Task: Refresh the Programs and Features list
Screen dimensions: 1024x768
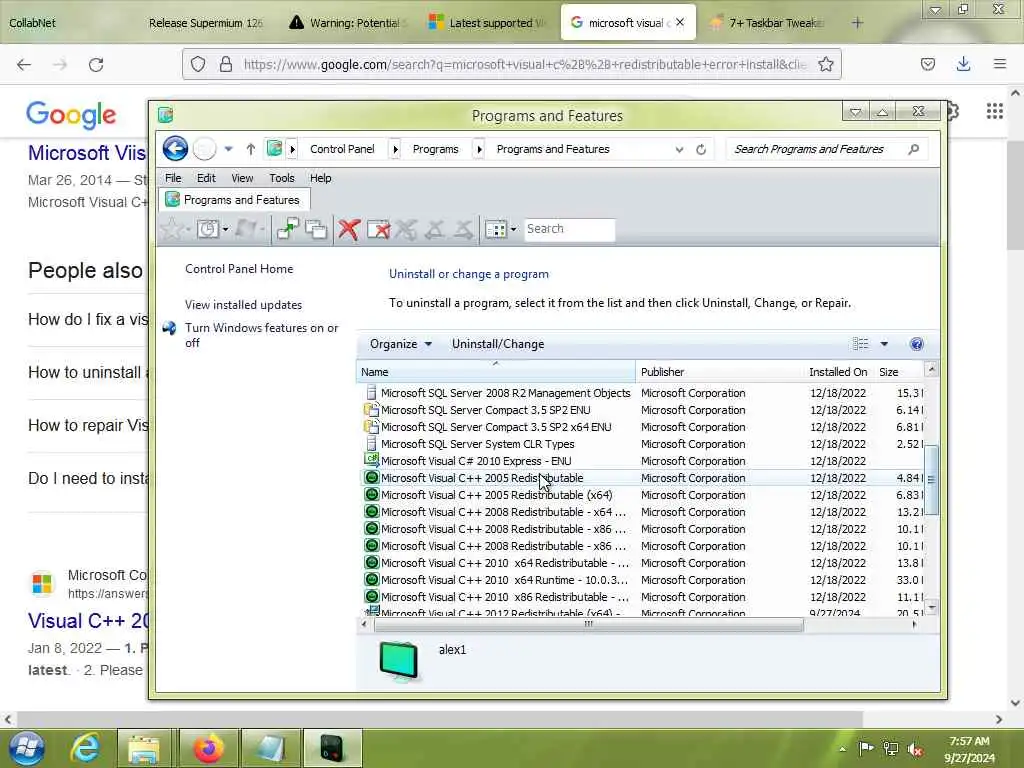Action: pos(701,150)
